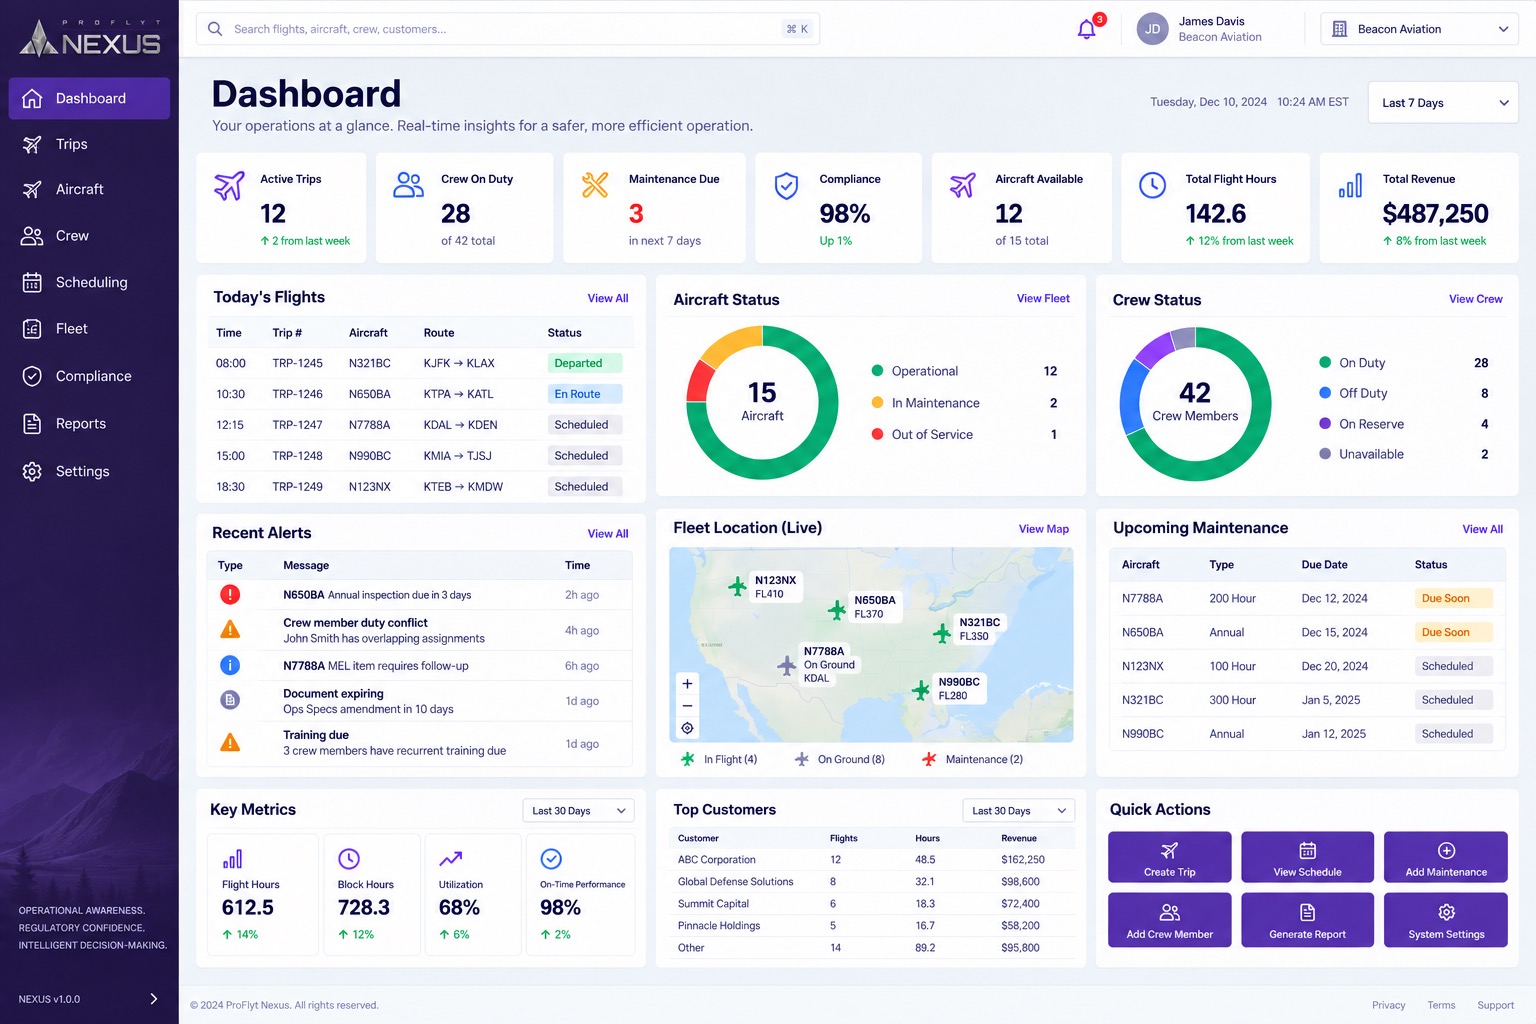
Task: Click the warning icon for Training due
Action: [230, 743]
